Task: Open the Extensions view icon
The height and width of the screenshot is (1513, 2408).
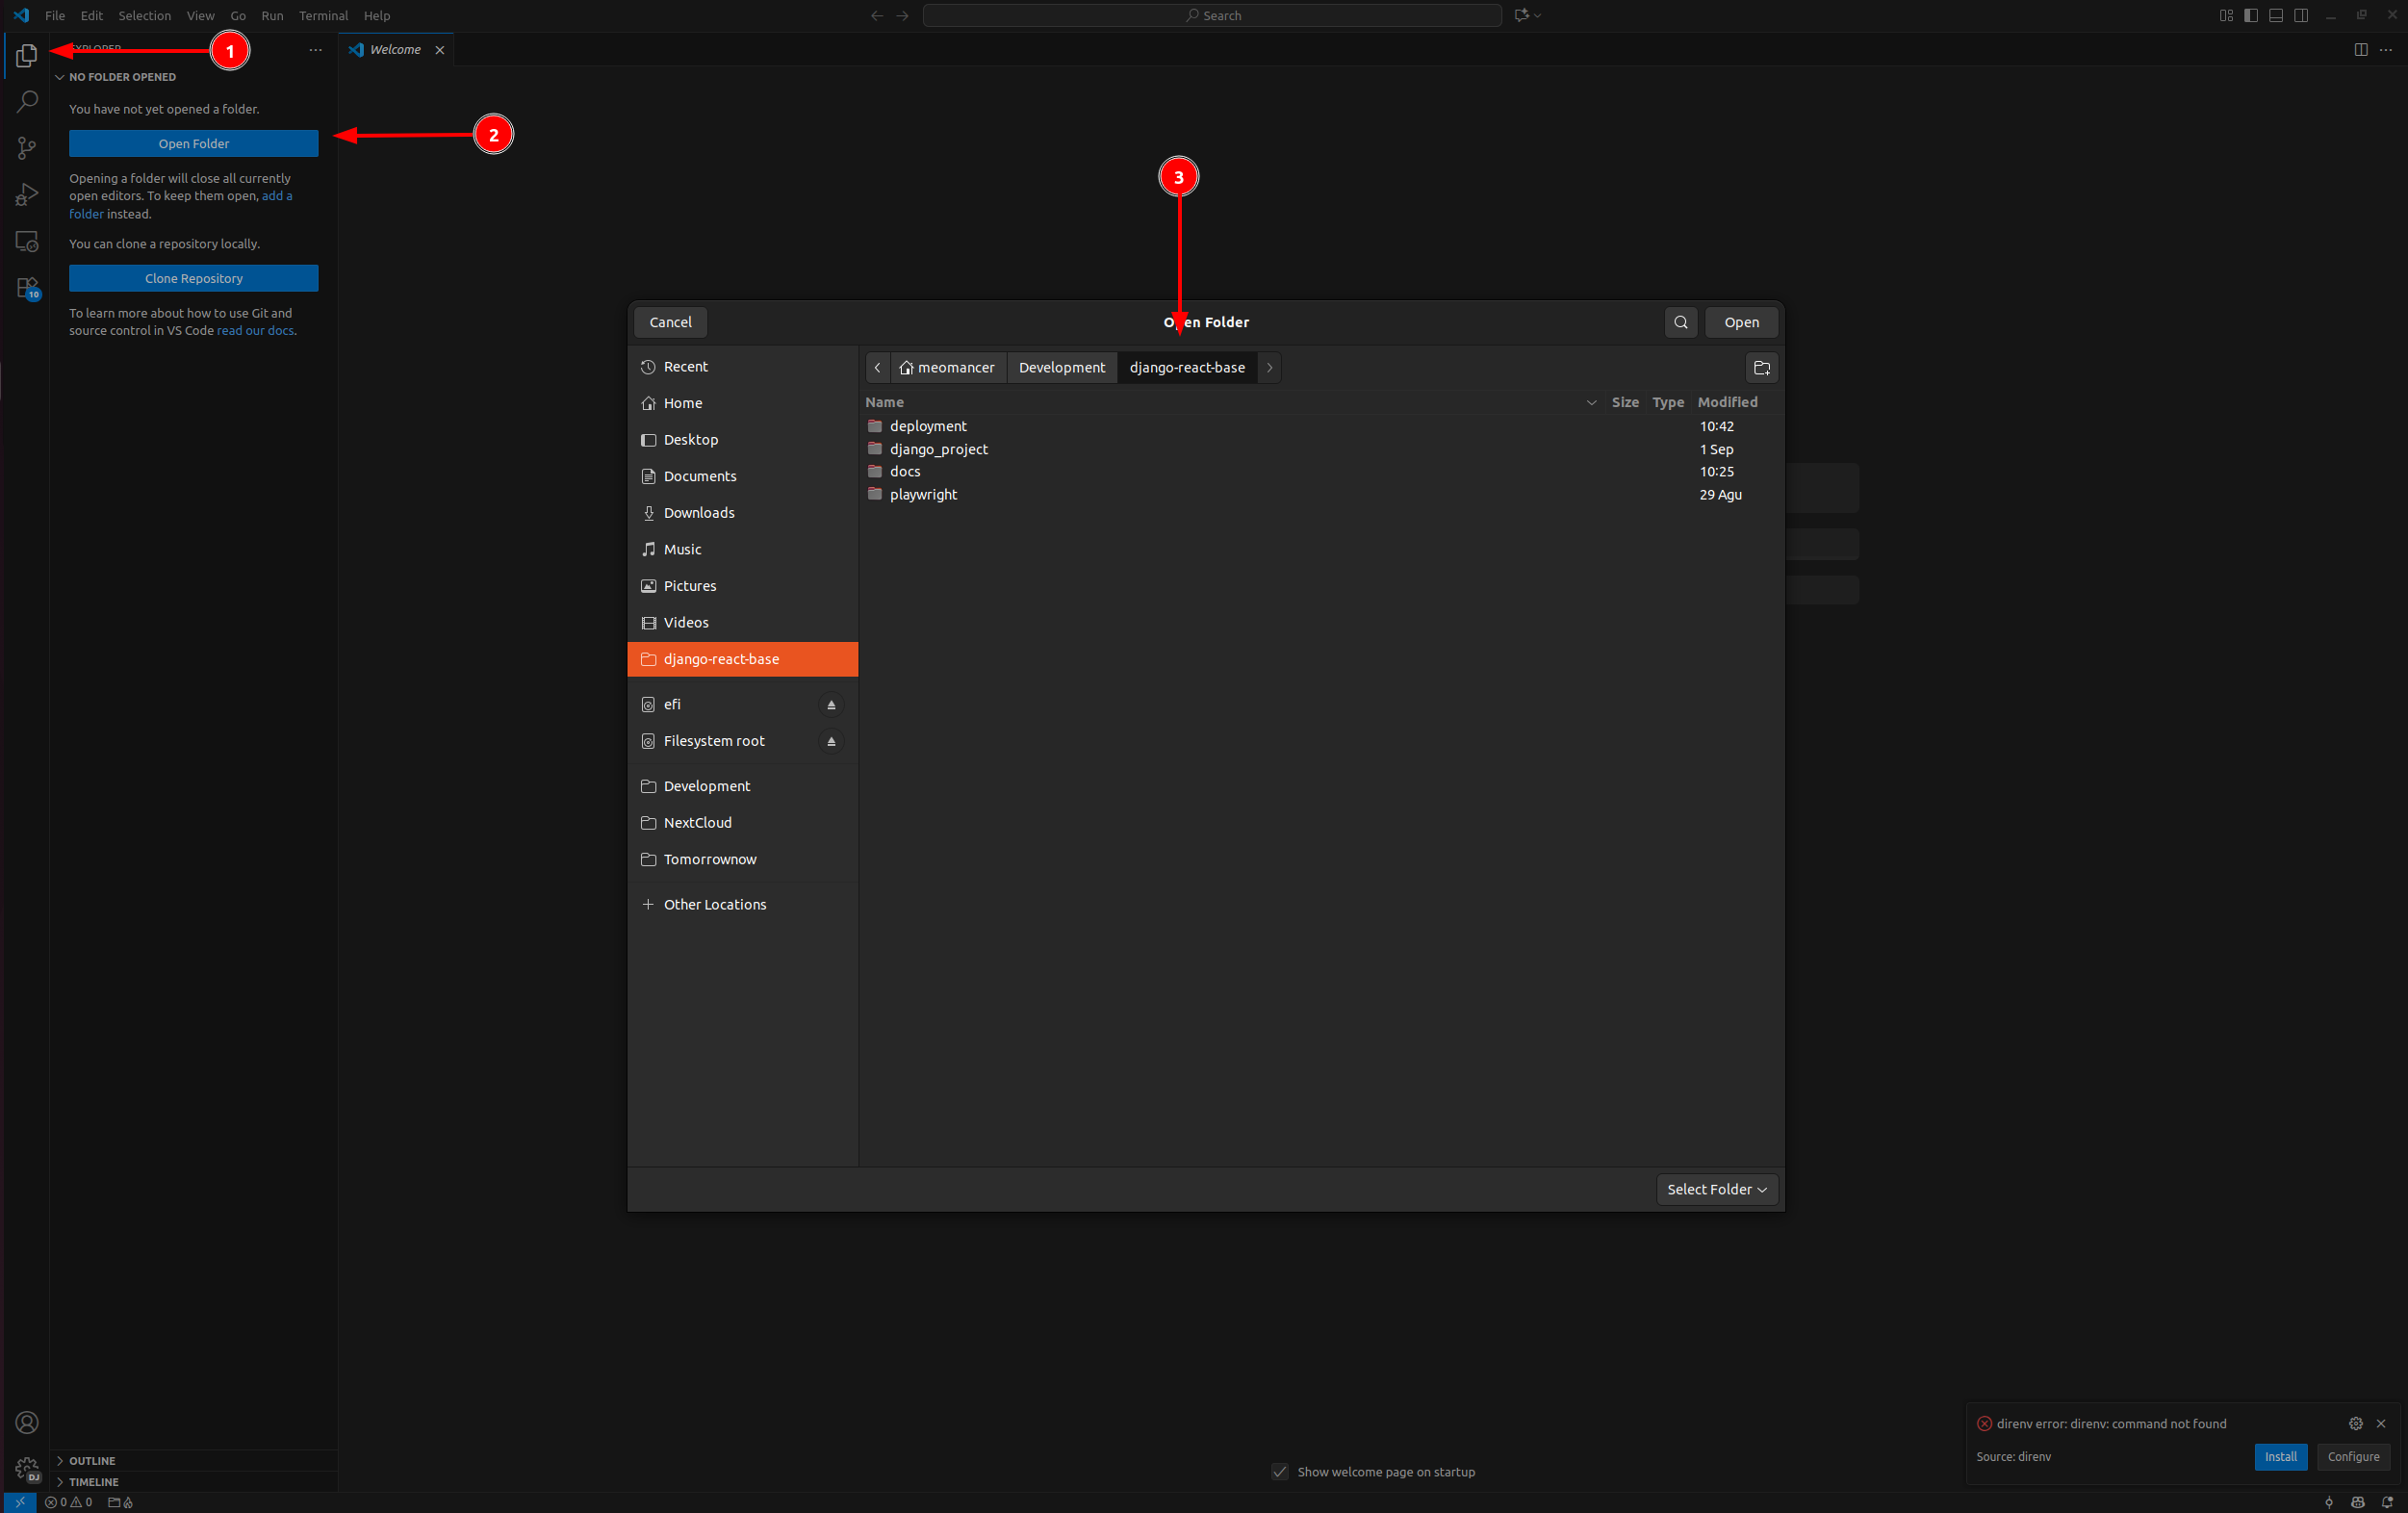Action: (x=27, y=288)
